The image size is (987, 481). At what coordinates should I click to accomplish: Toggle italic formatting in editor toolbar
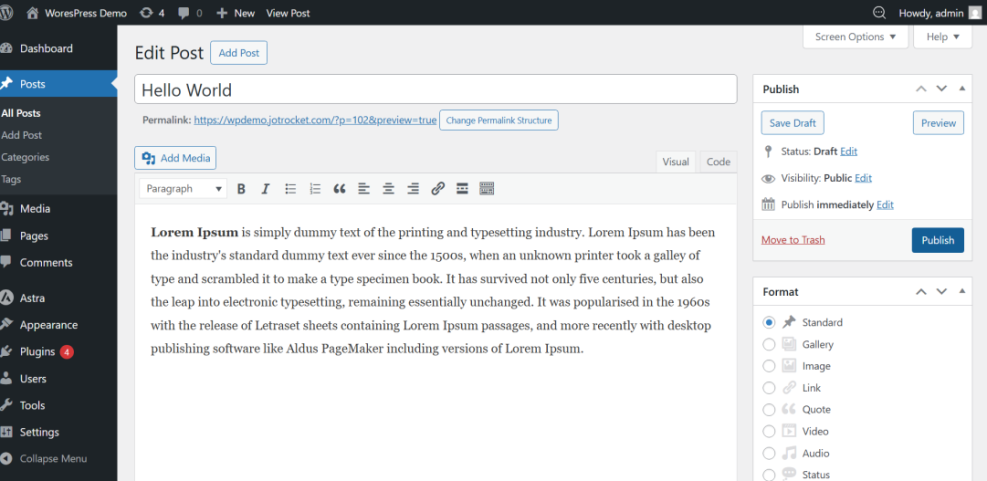pos(265,188)
